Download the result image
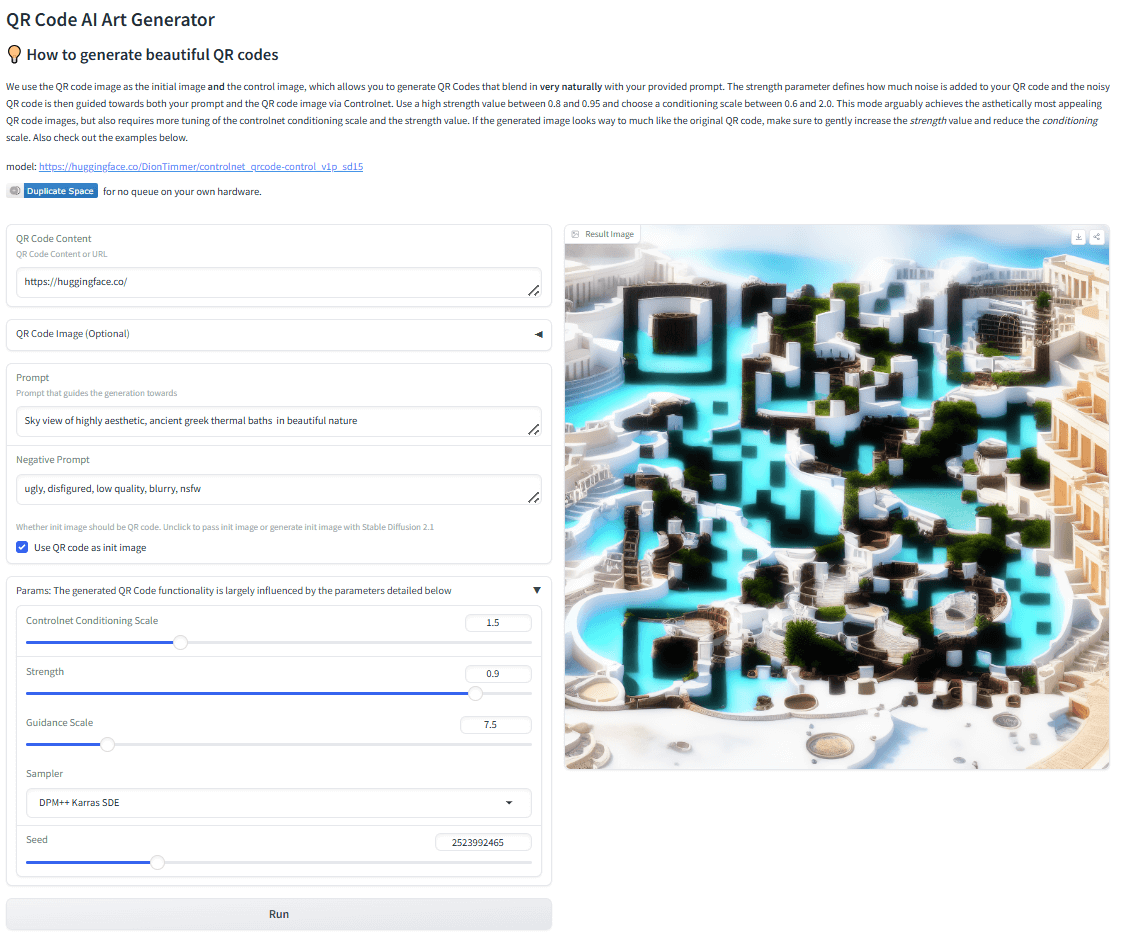Viewport: 1137px width, 939px height. point(1078,237)
